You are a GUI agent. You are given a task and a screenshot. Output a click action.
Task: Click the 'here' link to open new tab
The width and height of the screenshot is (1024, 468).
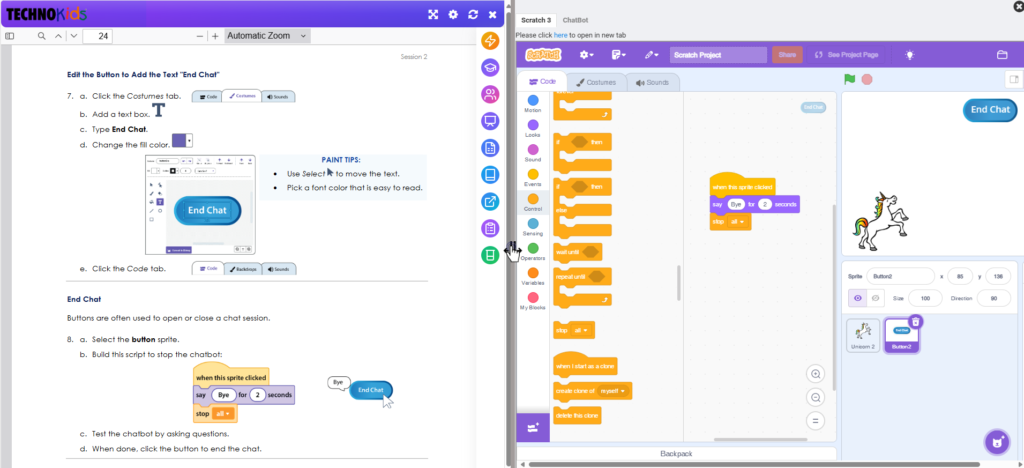coord(560,35)
